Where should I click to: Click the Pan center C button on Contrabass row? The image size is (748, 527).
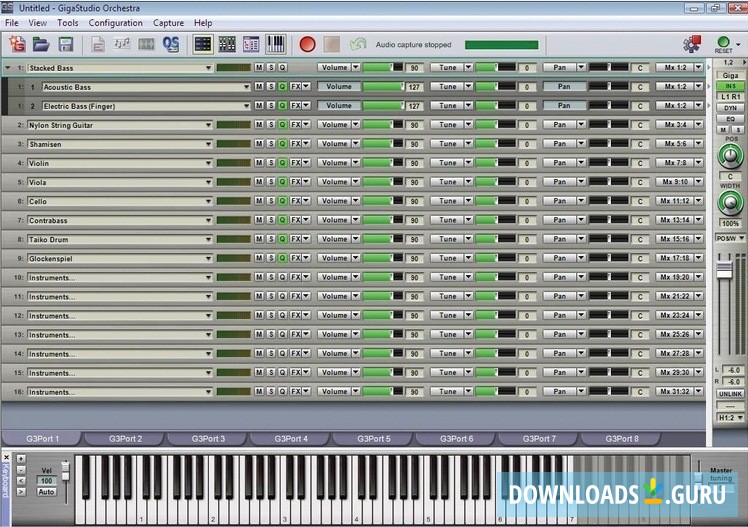640,220
